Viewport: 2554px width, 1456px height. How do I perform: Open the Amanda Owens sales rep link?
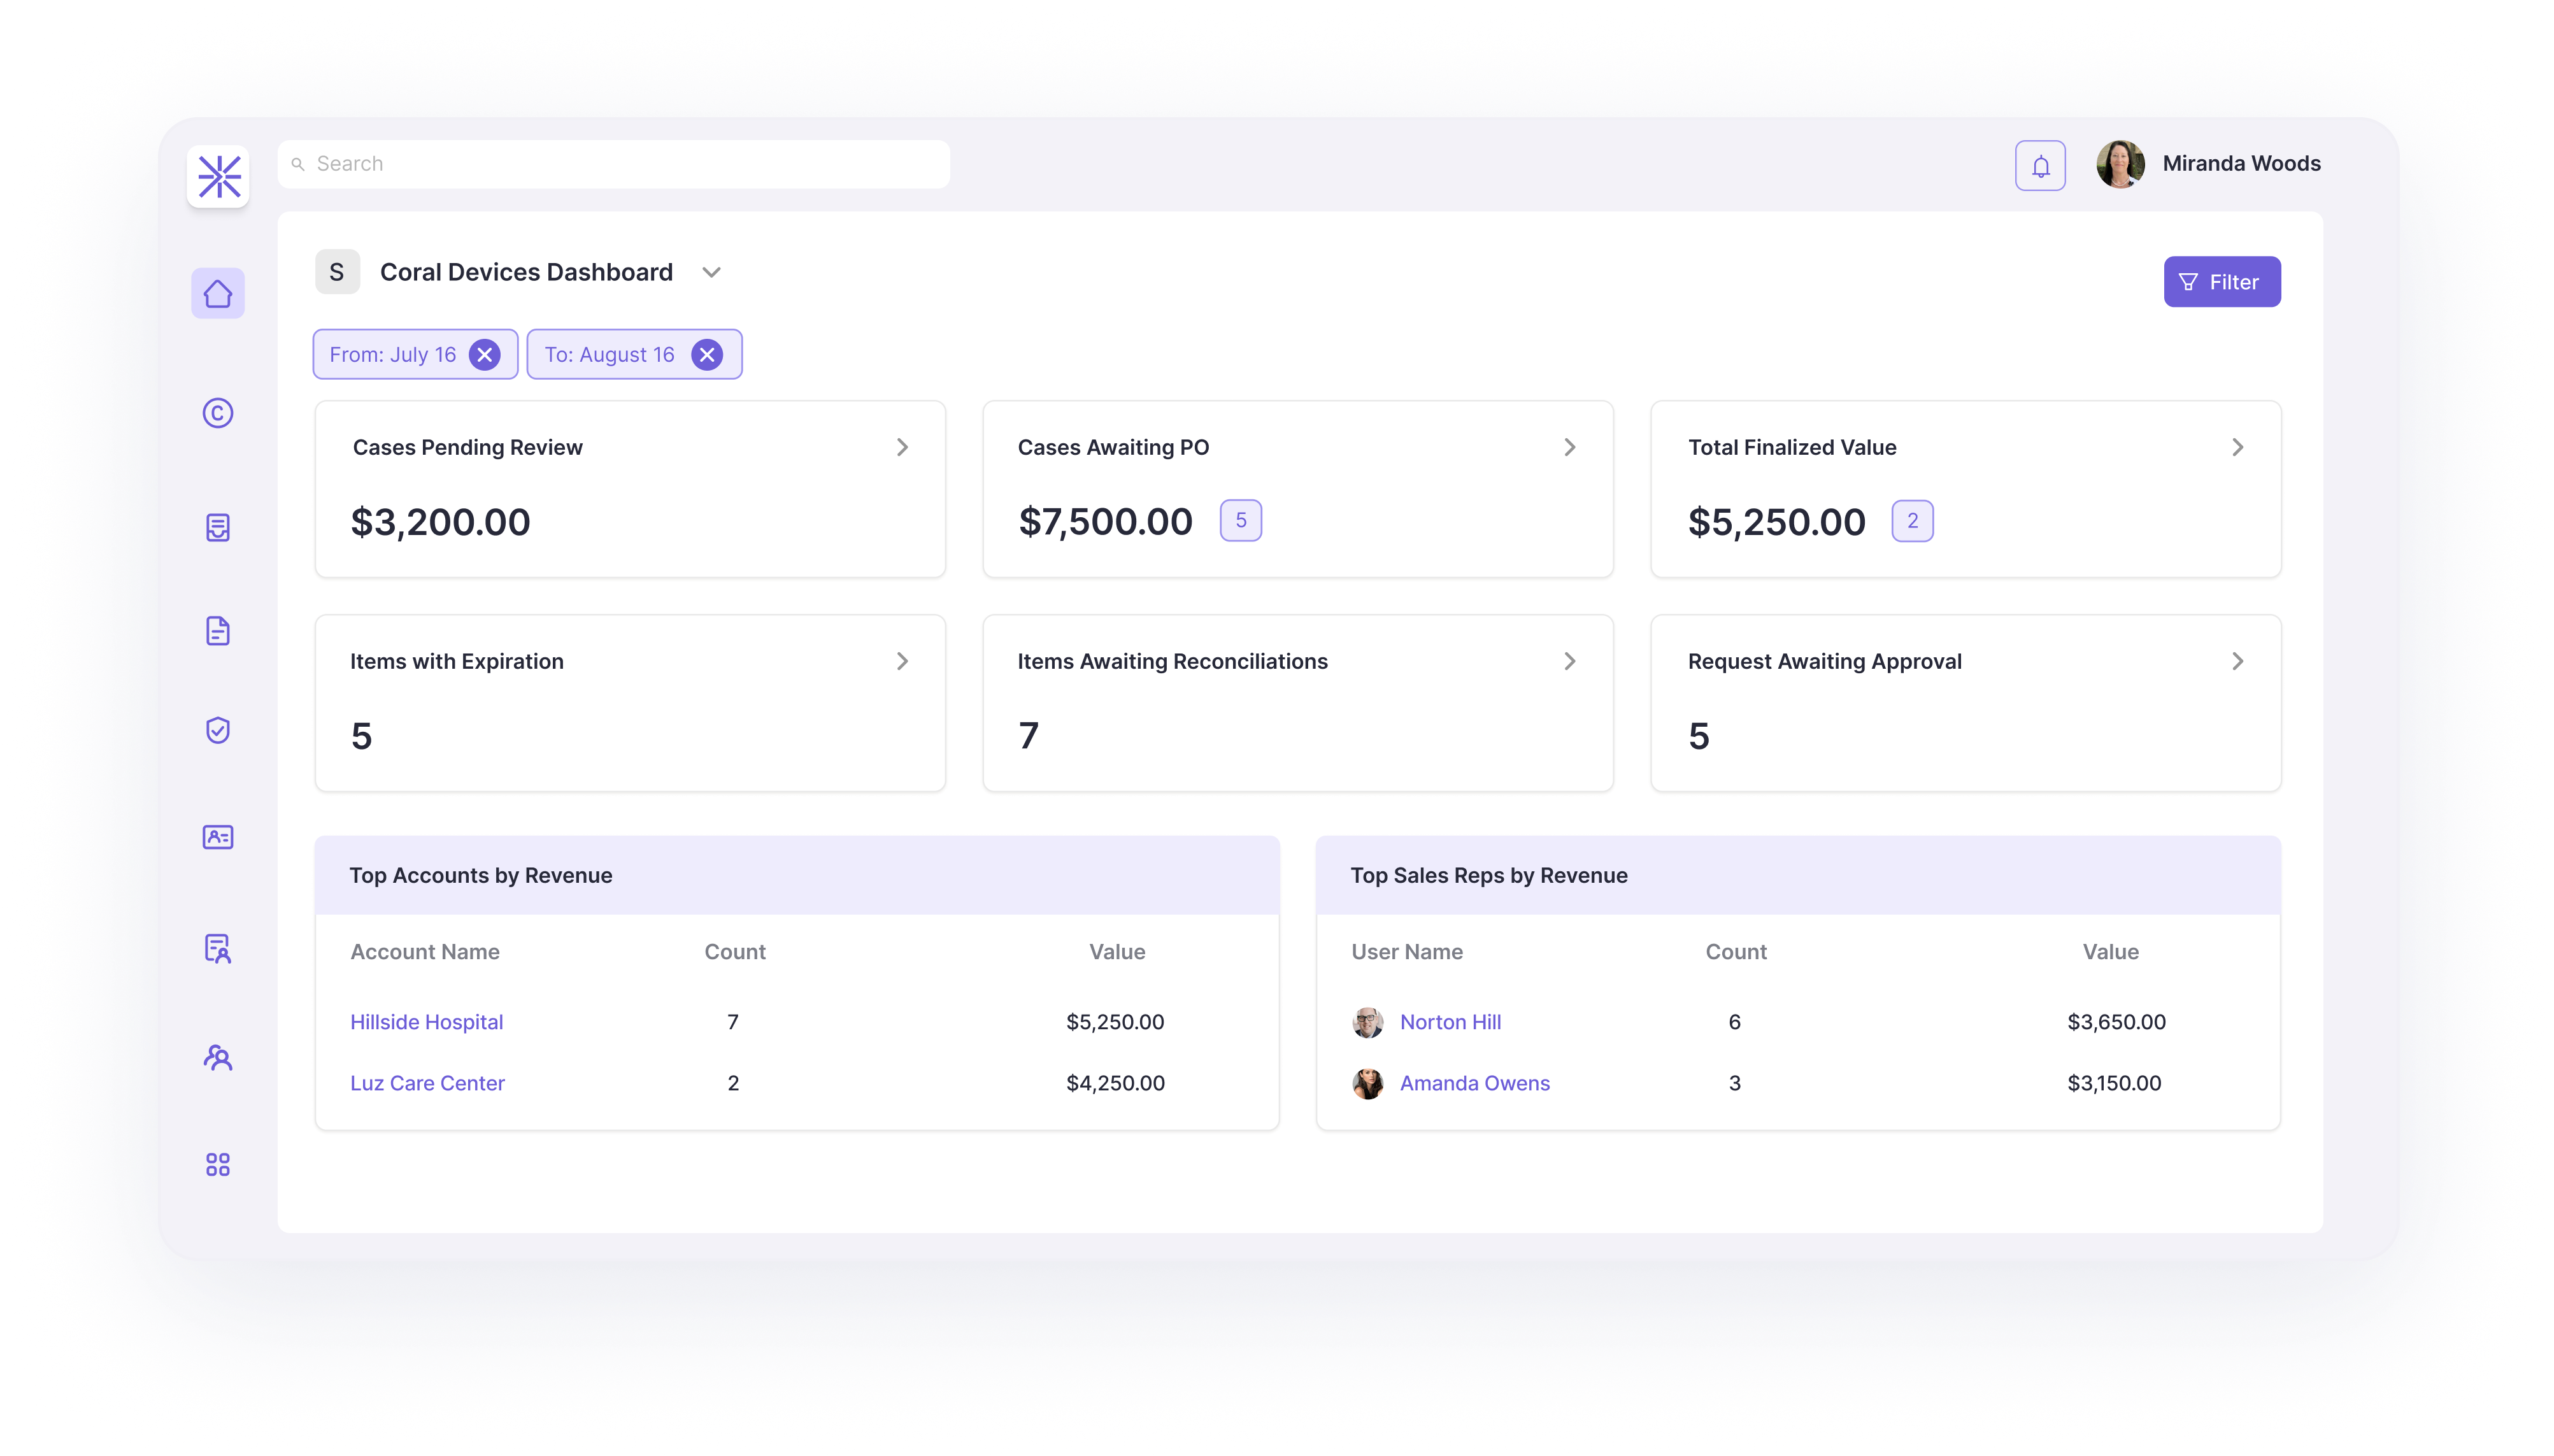click(1474, 1083)
